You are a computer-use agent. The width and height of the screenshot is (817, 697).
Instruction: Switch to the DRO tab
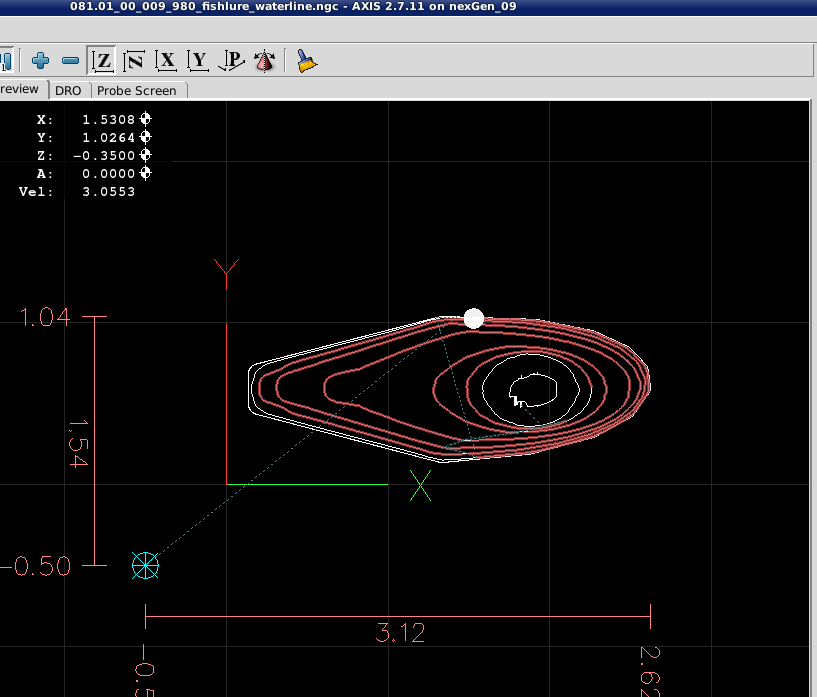[x=68, y=90]
